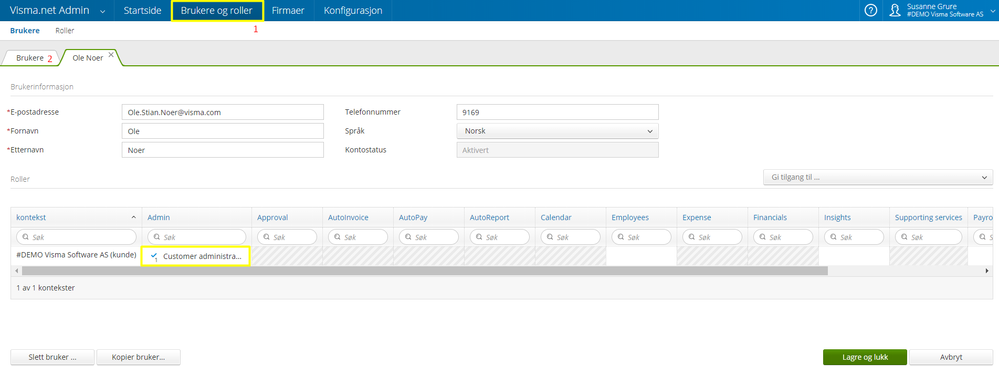
Task: Open the Firmaer menu
Action: click(x=288, y=11)
